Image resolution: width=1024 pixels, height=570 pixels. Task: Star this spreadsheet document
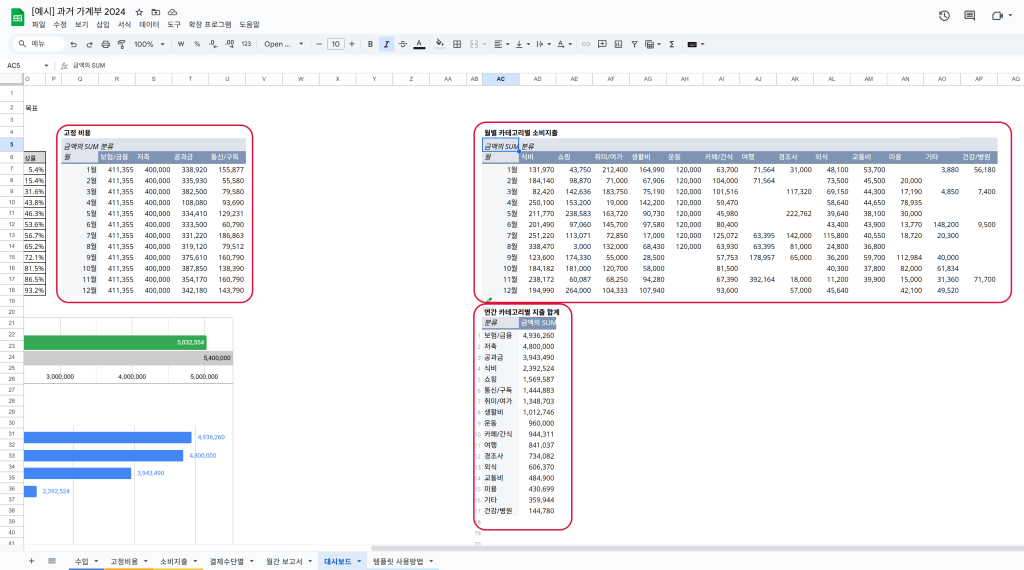click(x=139, y=10)
